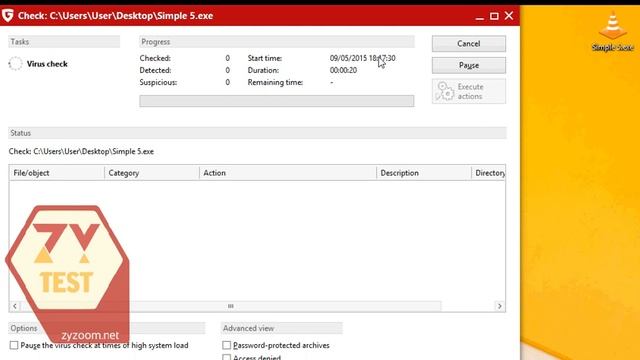Click the Suspicious count value
Screen dimensions: 640x360
point(227,82)
